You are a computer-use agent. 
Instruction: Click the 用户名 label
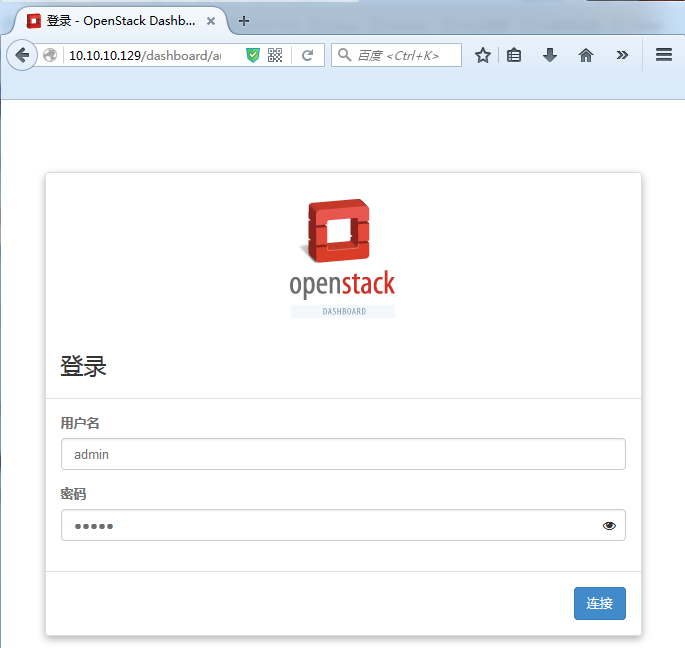click(80, 423)
